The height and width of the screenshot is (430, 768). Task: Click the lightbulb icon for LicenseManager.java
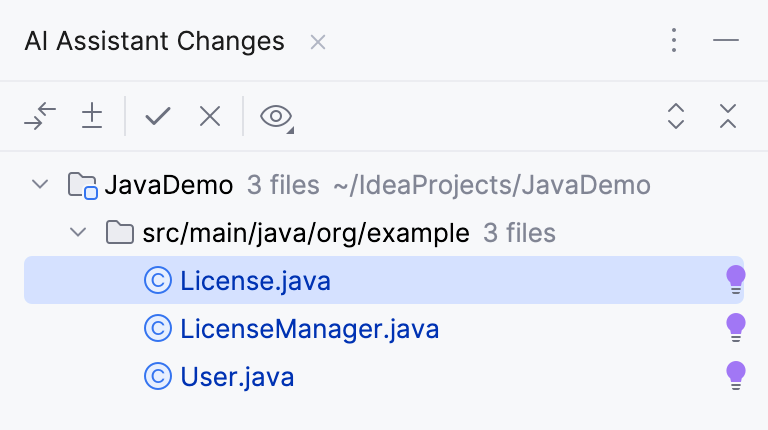[x=735, y=328]
